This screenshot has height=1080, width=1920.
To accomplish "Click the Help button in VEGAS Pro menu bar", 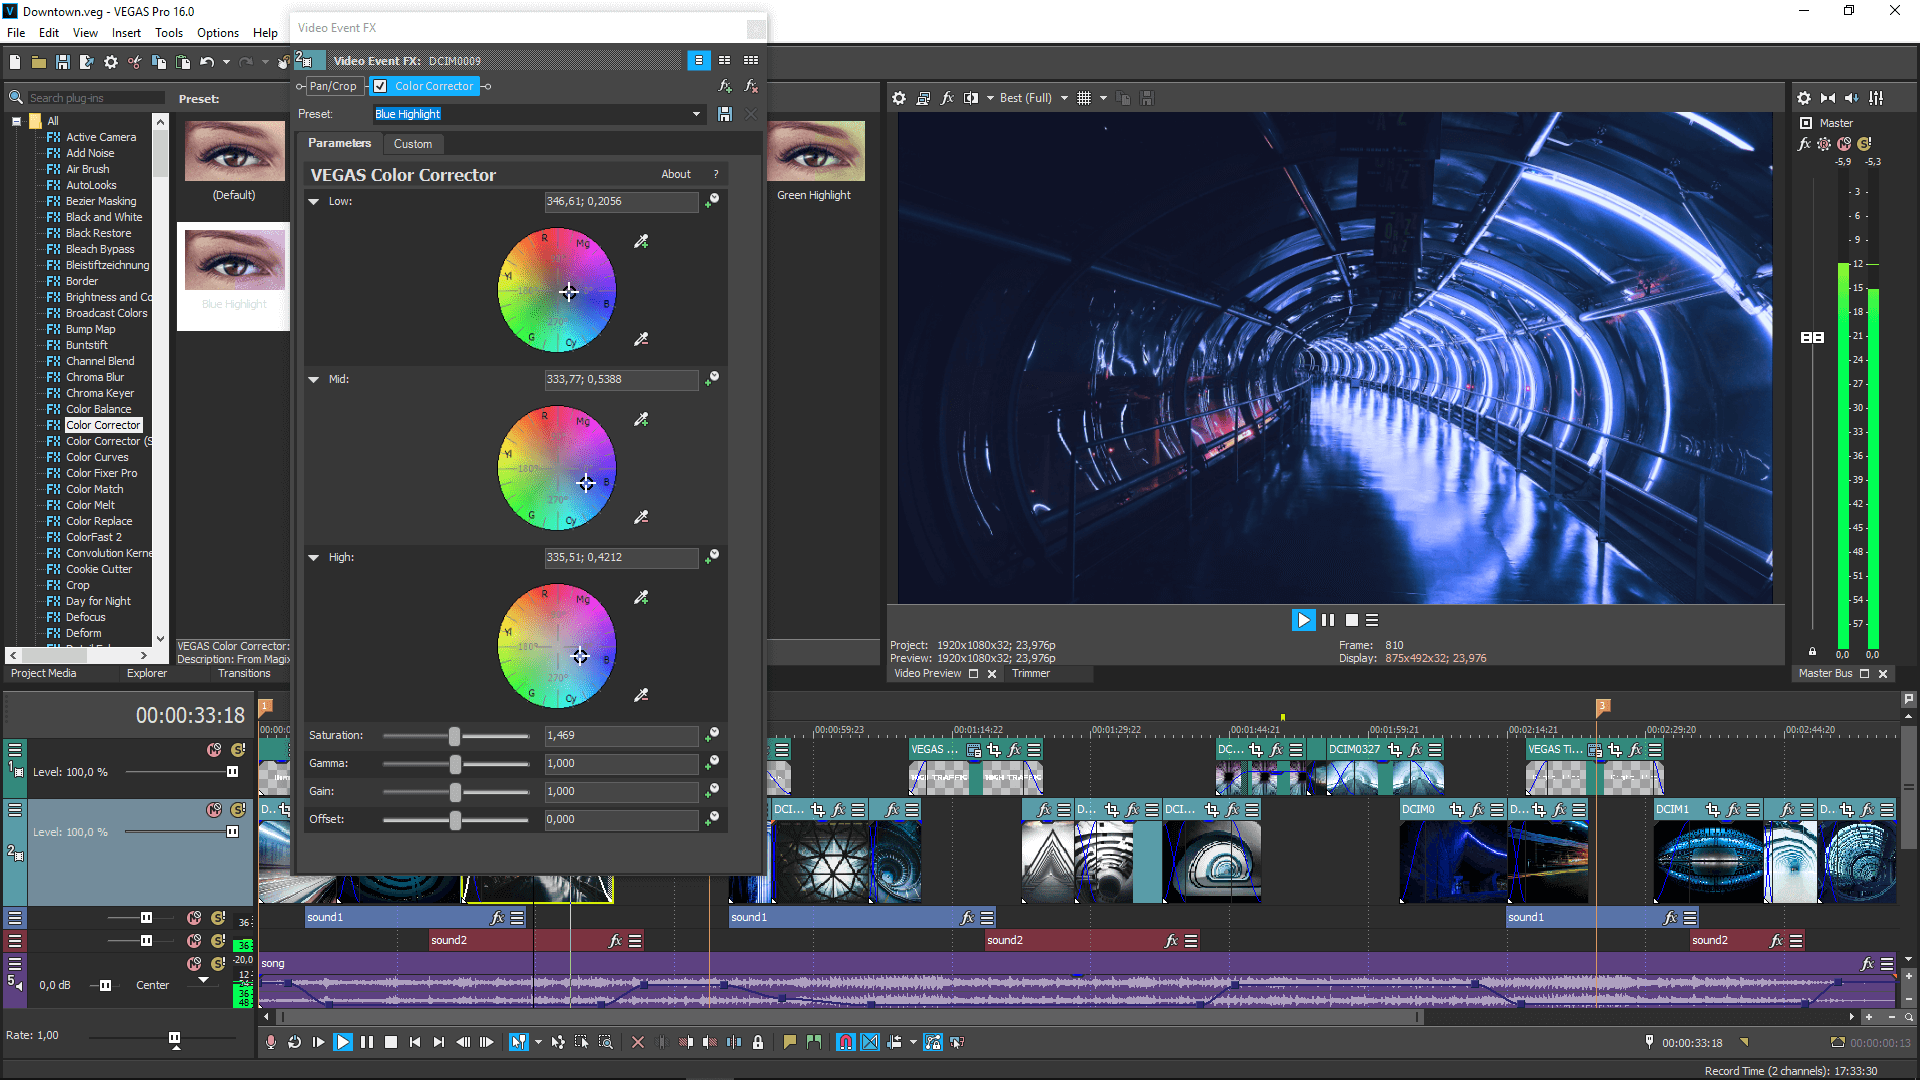I will (265, 34).
